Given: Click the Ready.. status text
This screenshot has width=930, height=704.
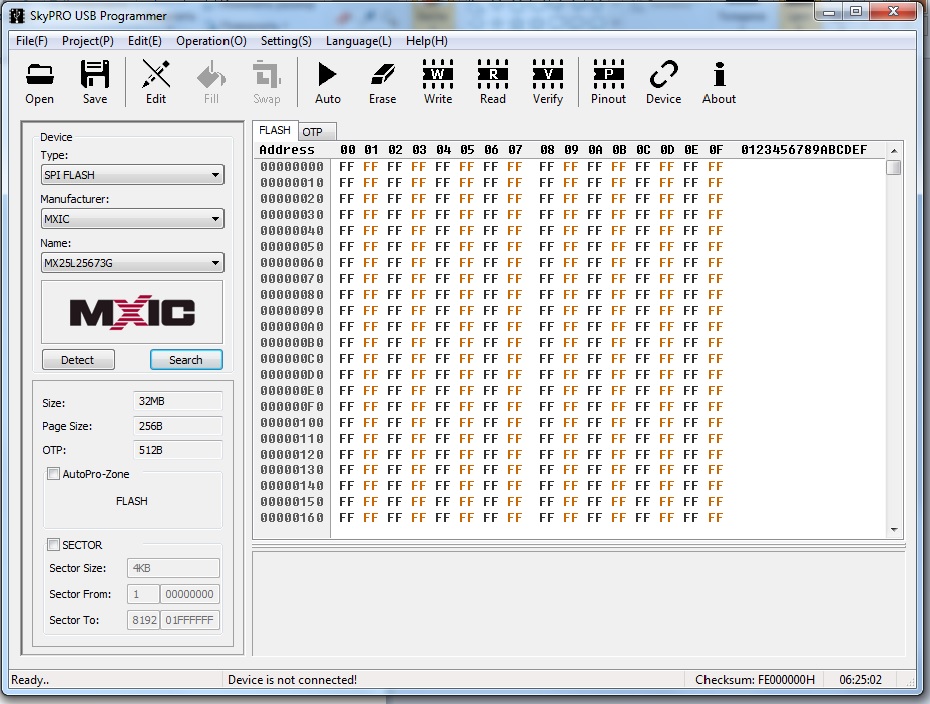Looking at the screenshot, I should (x=30, y=680).
